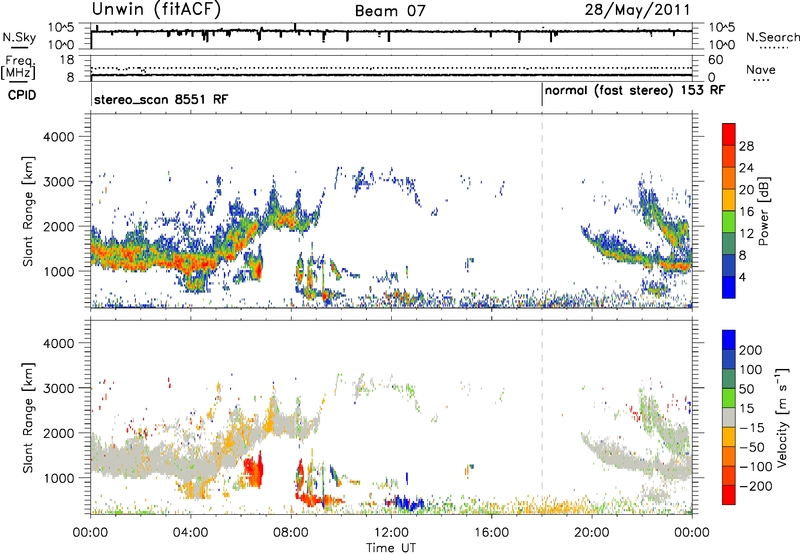This screenshot has height=554, width=800.
Task: Click the 'Beam 07' label
Action: tap(390, 11)
